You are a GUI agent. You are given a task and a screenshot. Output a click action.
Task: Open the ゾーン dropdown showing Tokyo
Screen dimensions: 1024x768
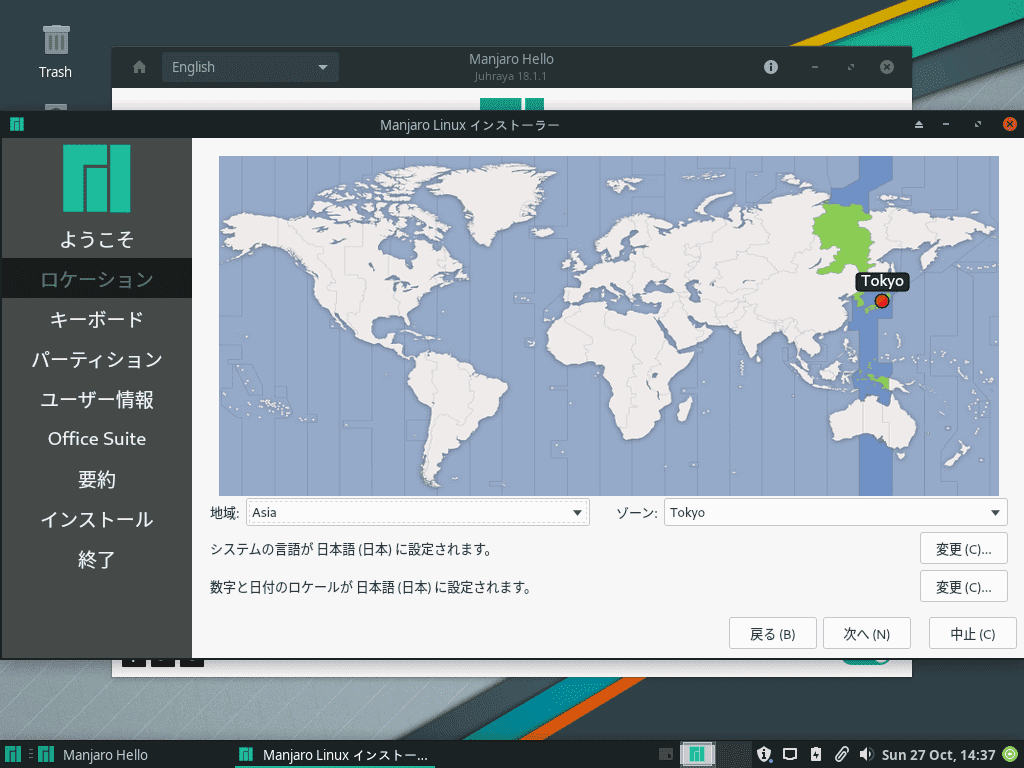[835, 513]
